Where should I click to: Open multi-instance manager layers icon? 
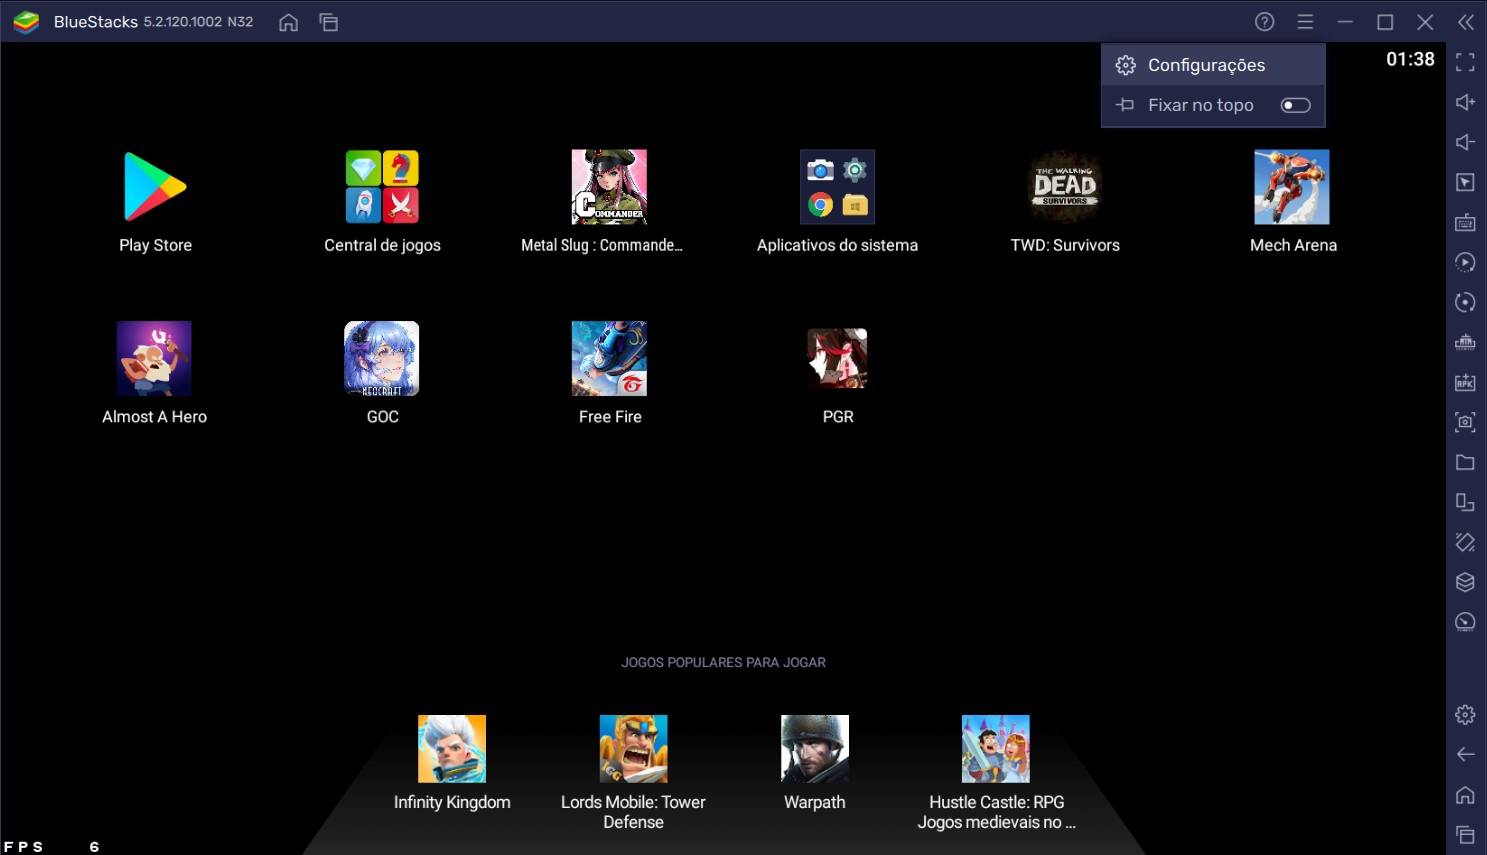click(1465, 582)
